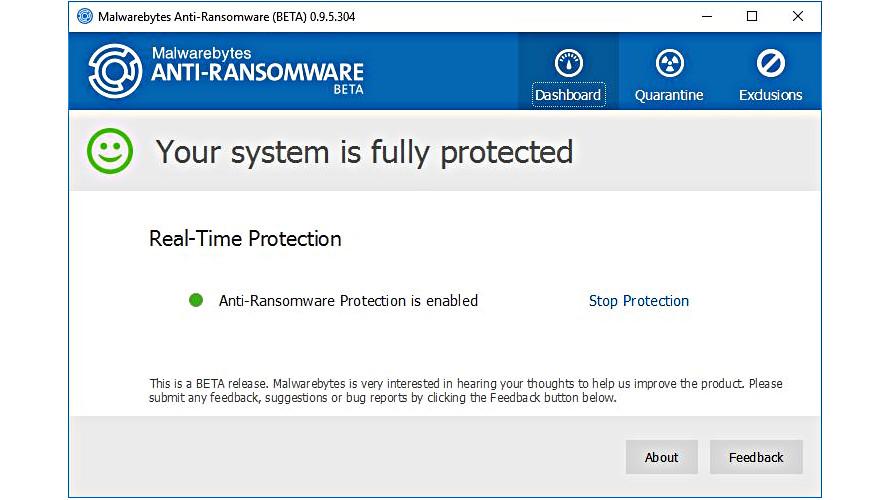The height and width of the screenshot is (500, 890).
Task: Close the Anti-Ransomware window
Action: click(798, 16)
